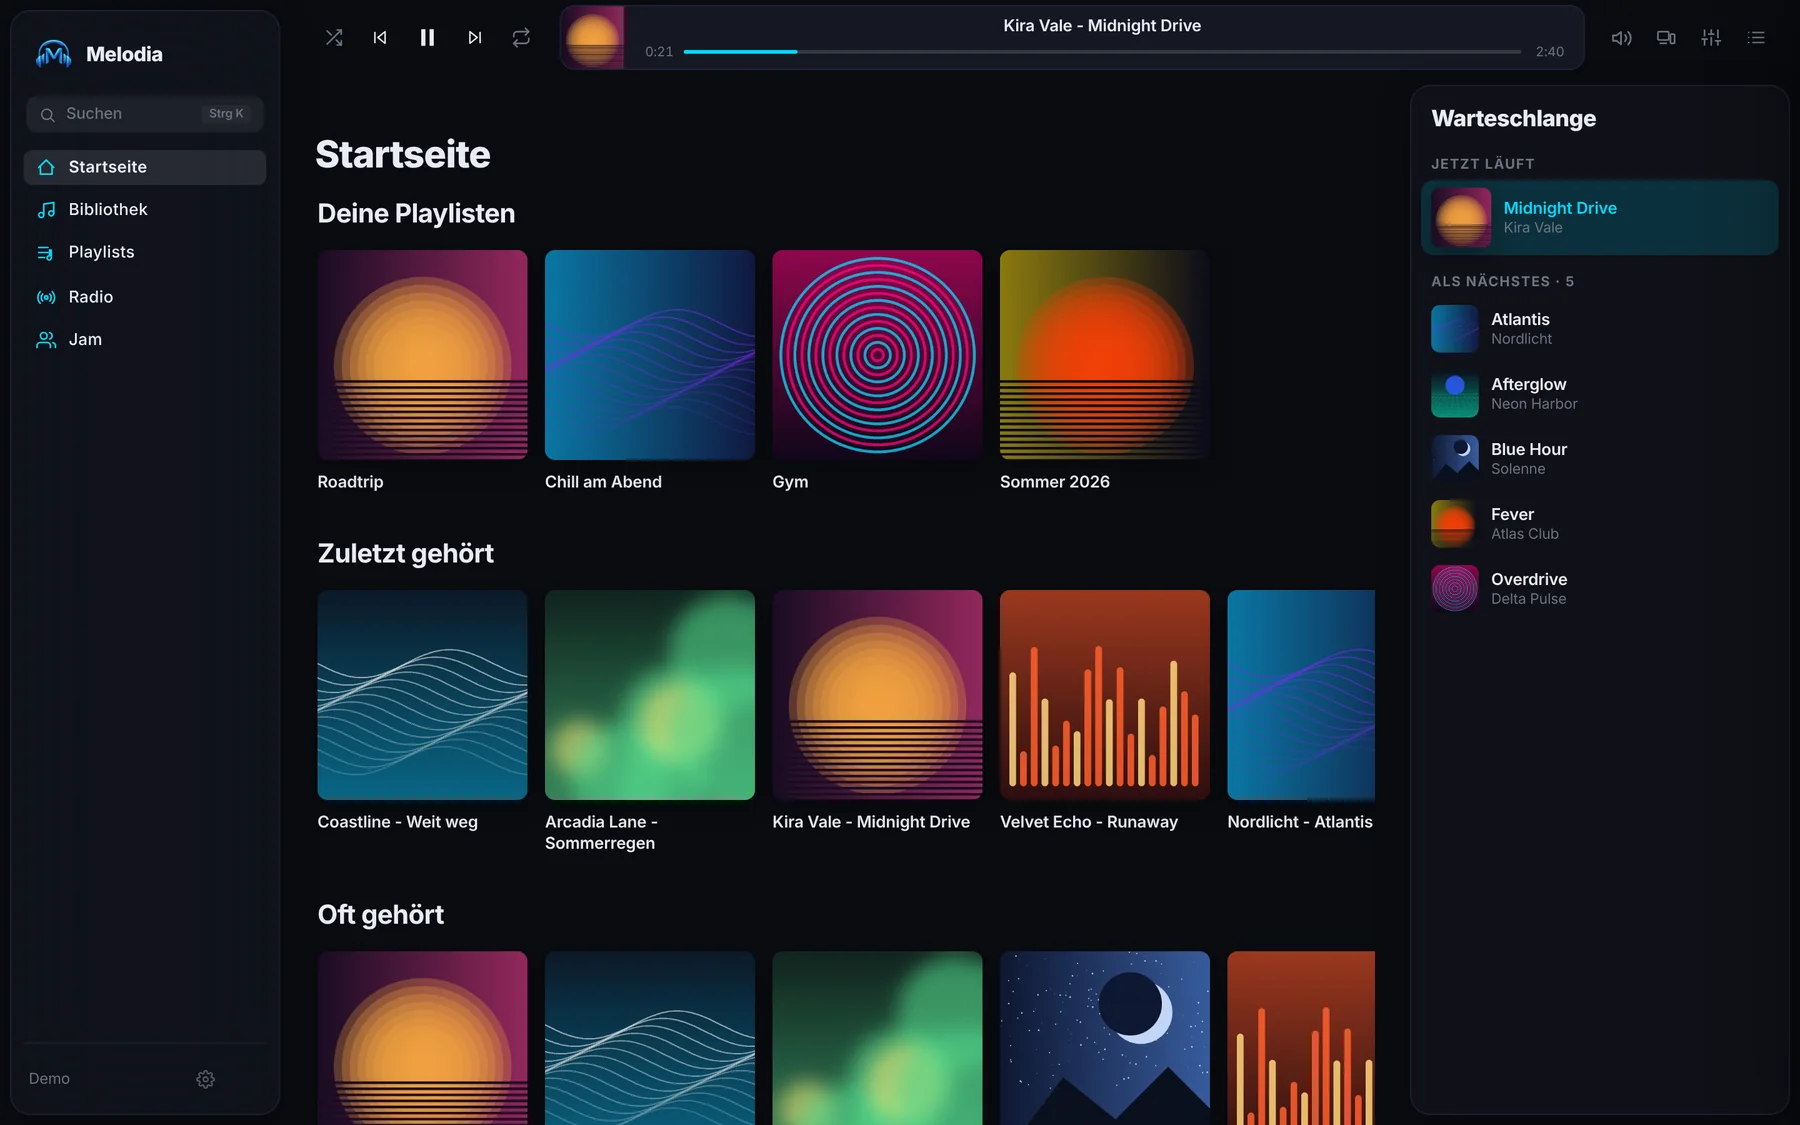
Task: Click the Fever queue thumbnail
Action: point(1455,524)
